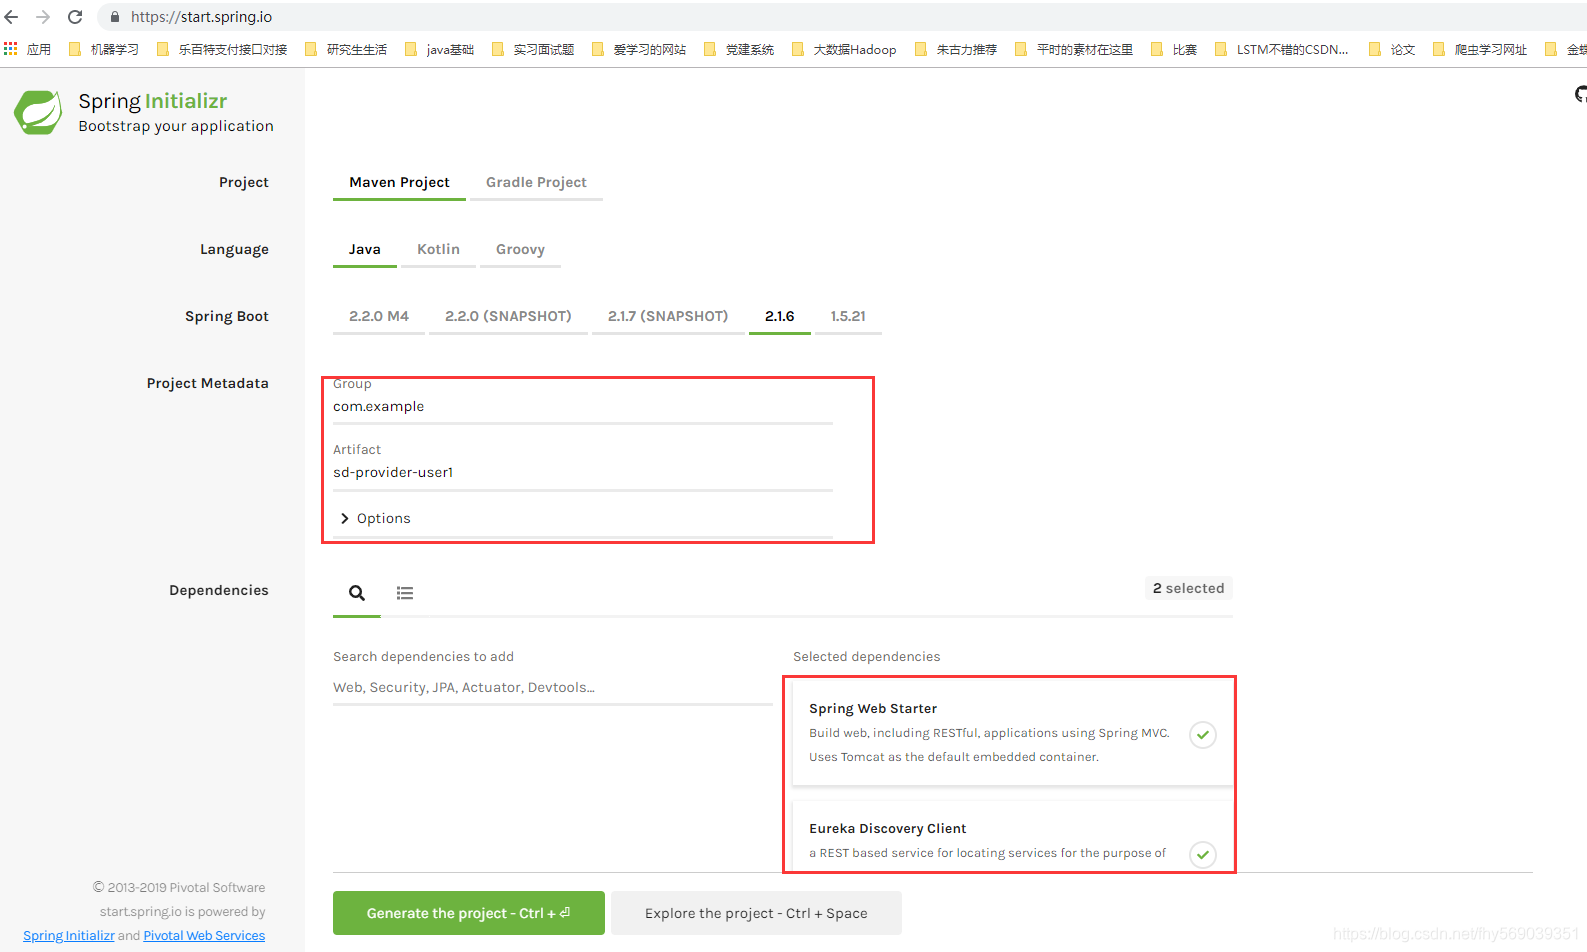
Task: Open the 平时的素材在这里 bookmark folder
Action: point(1075,49)
